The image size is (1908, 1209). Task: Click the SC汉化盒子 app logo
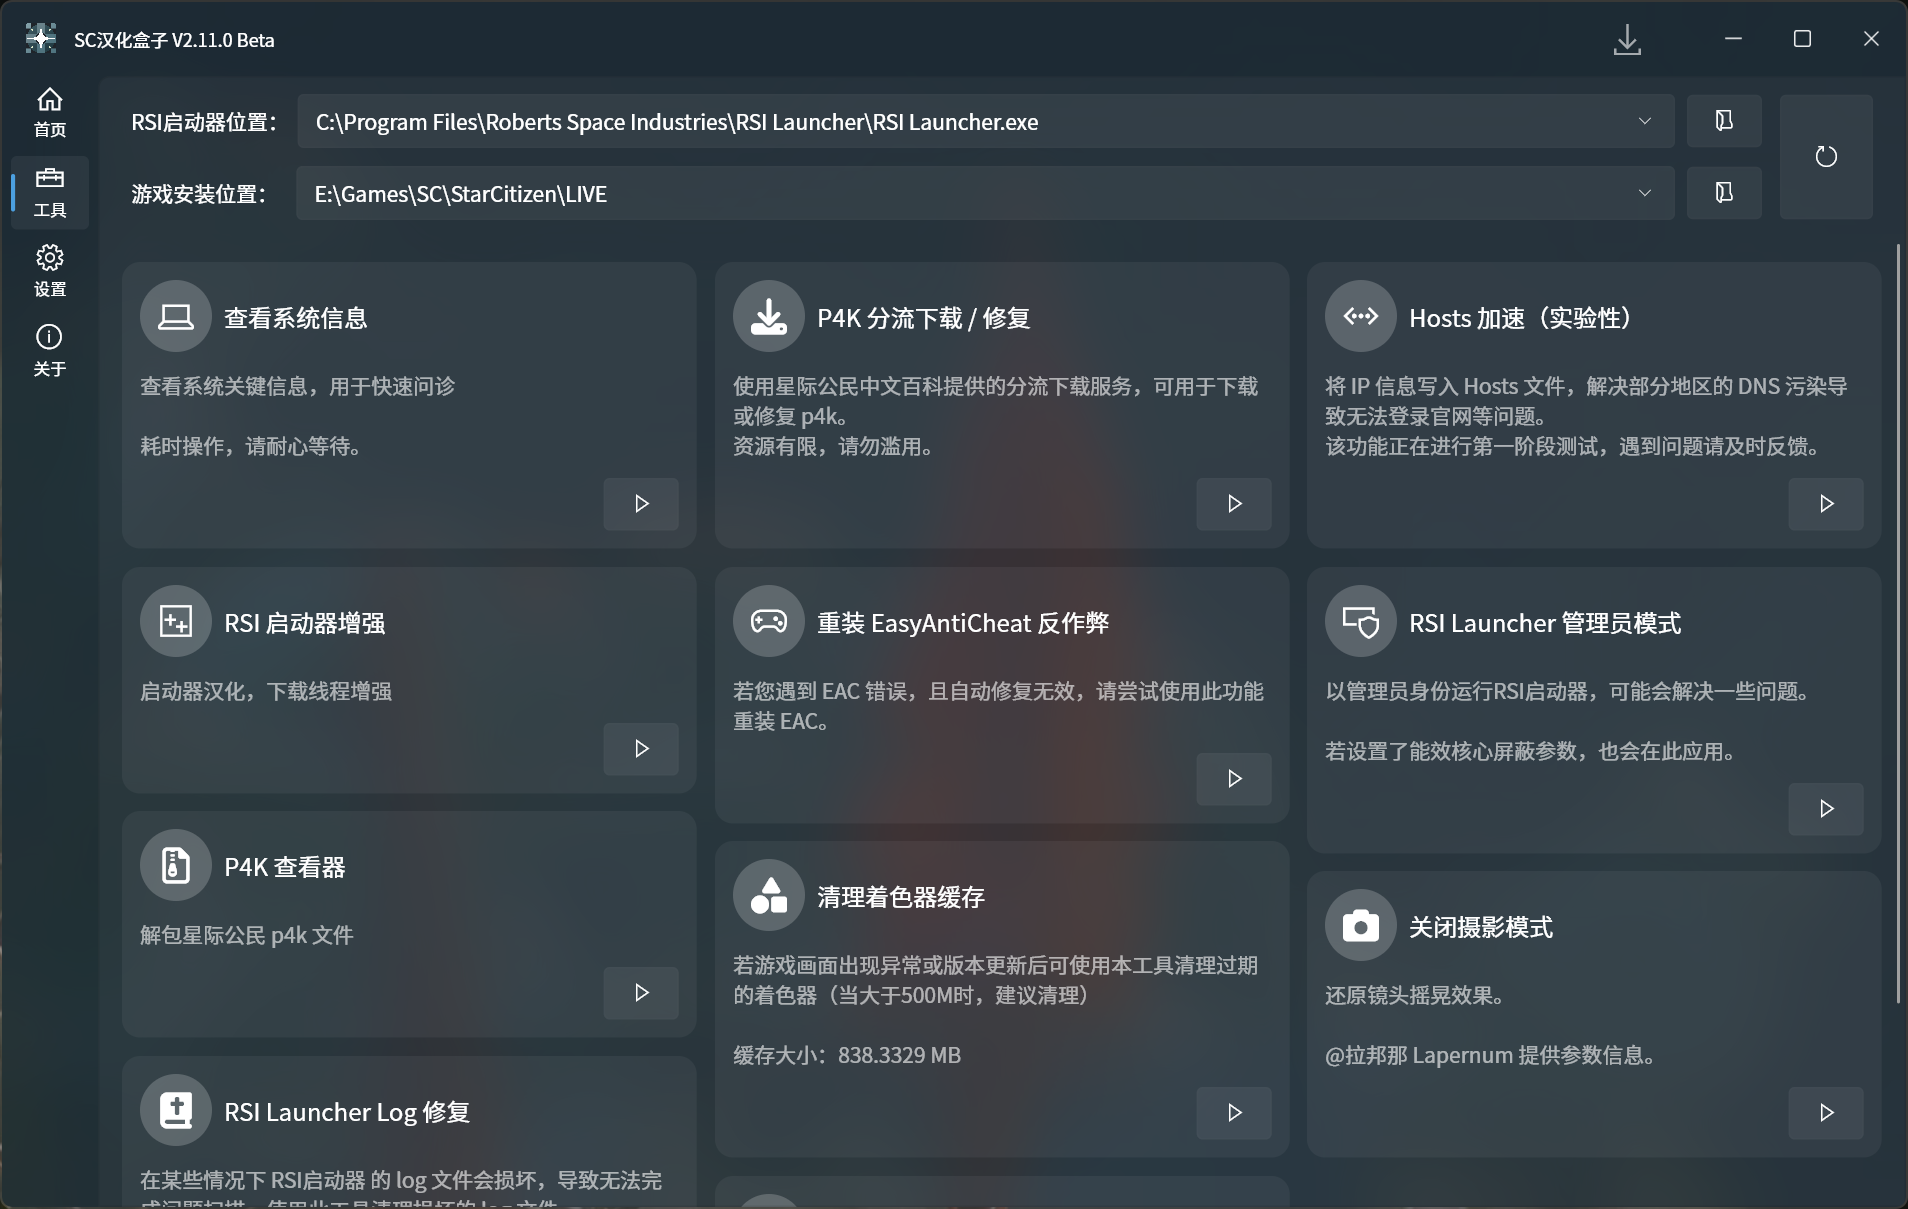point(41,39)
